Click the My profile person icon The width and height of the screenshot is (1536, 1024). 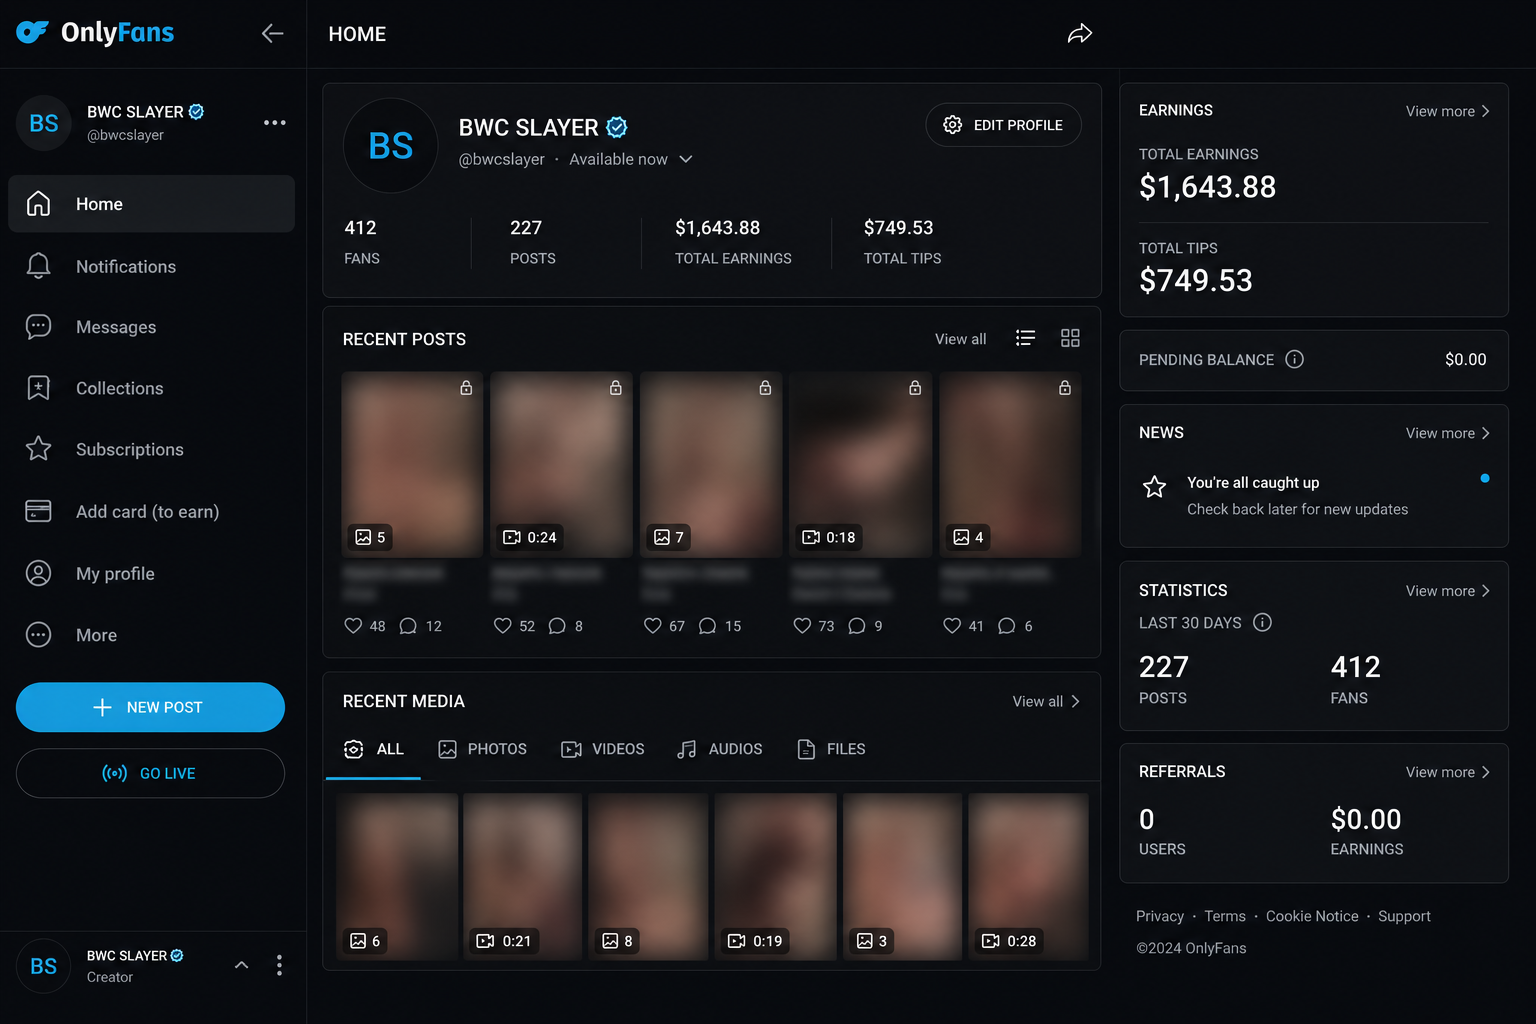[x=38, y=573]
